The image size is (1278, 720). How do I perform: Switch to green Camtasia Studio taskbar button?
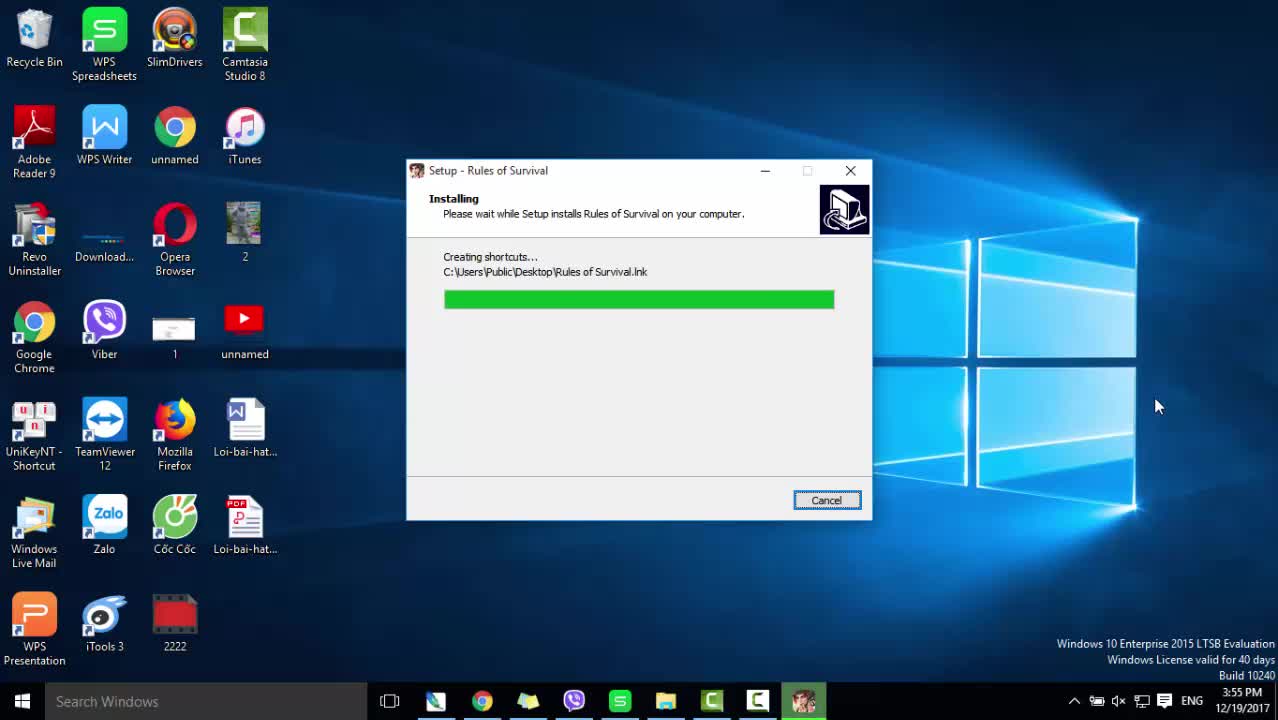pyautogui.click(x=712, y=701)
